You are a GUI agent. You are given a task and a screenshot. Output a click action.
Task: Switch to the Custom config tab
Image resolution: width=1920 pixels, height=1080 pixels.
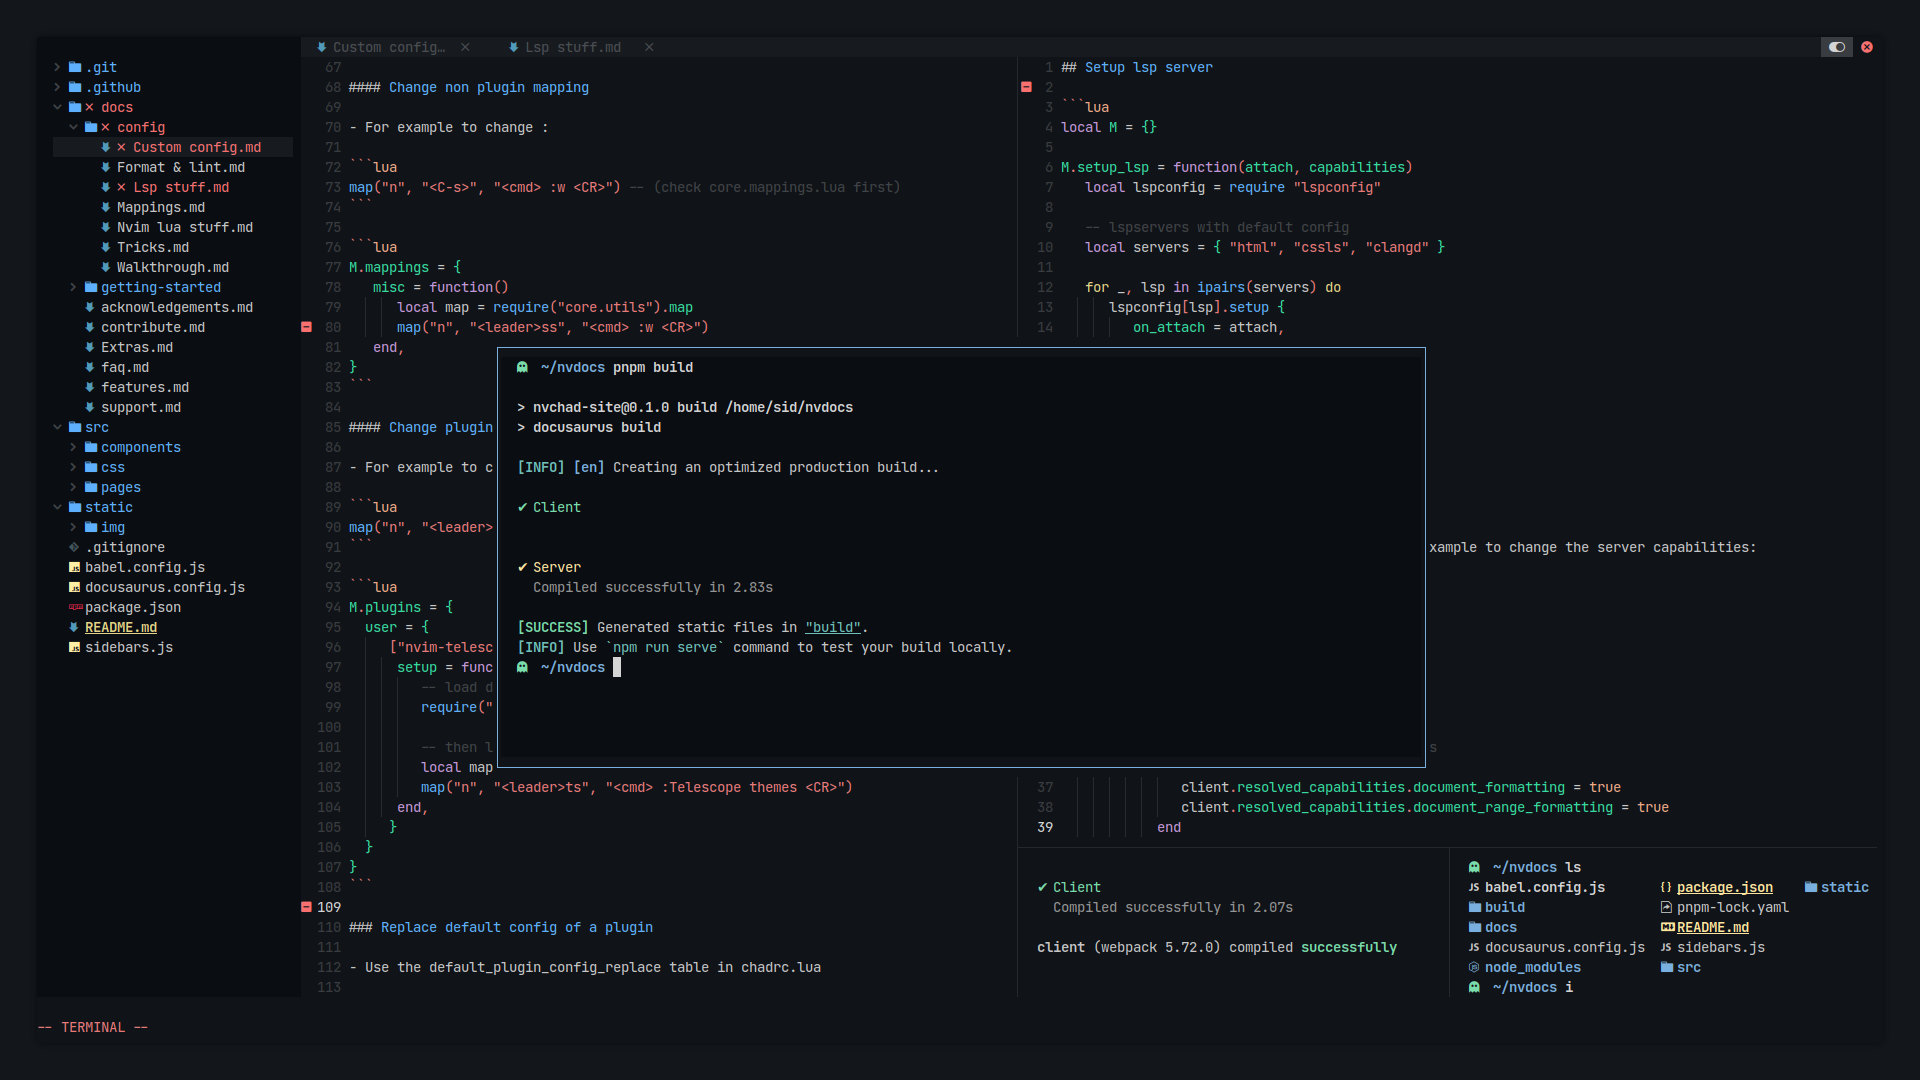[x=388, y=47]
